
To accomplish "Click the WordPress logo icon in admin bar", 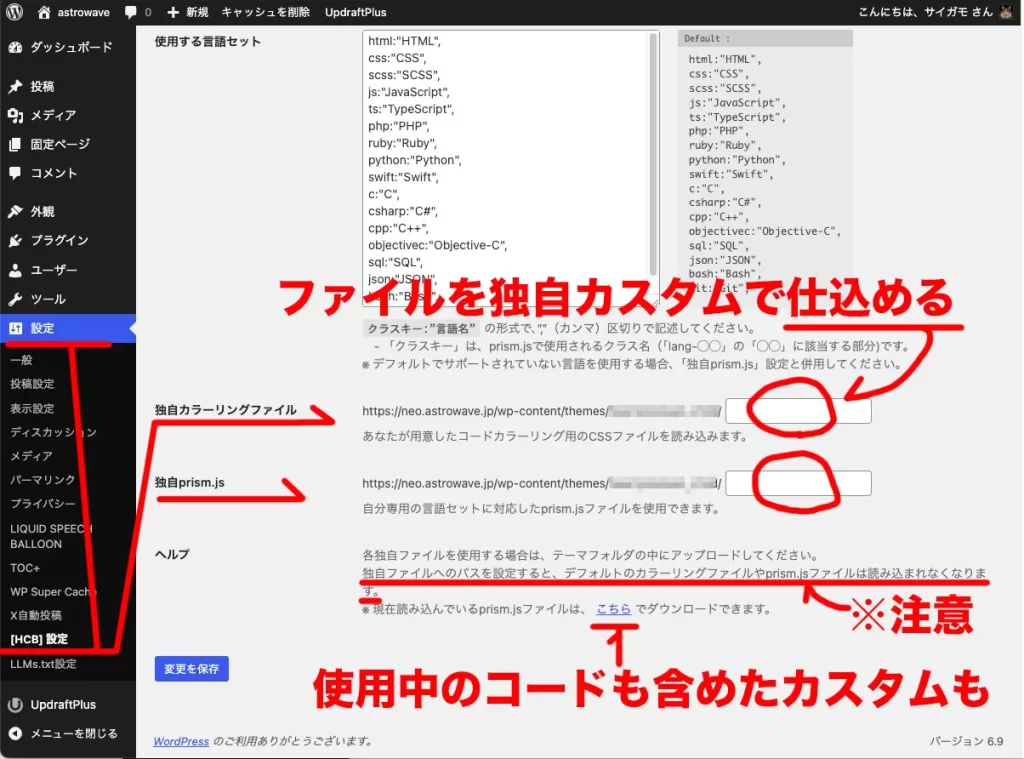I will 14,12.
